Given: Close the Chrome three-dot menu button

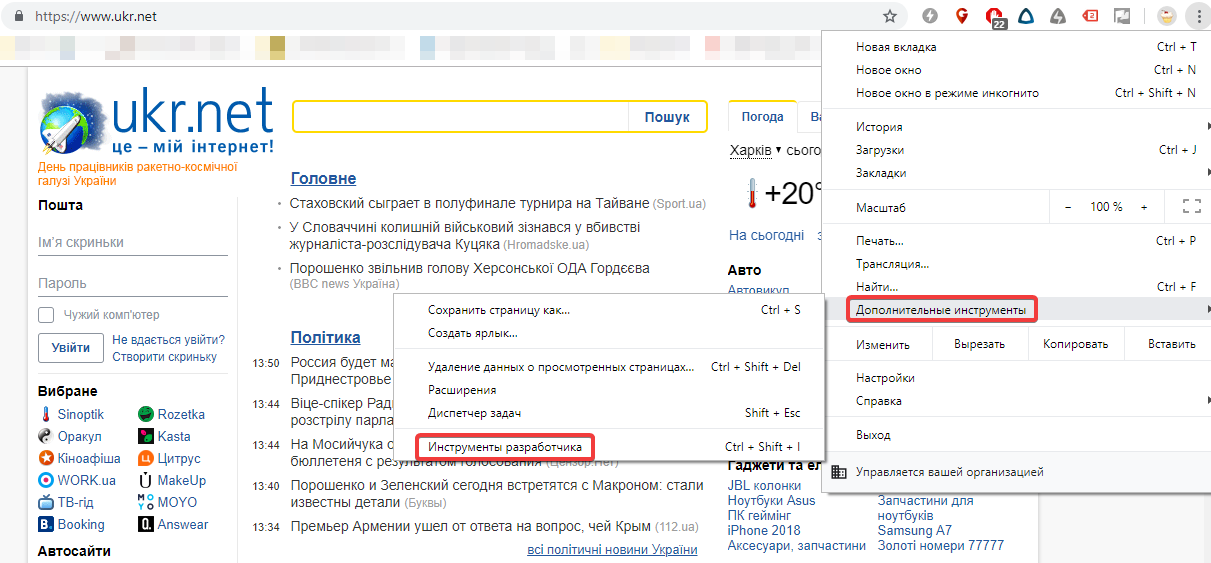Looking at the screenshot, I should 1197,16.
